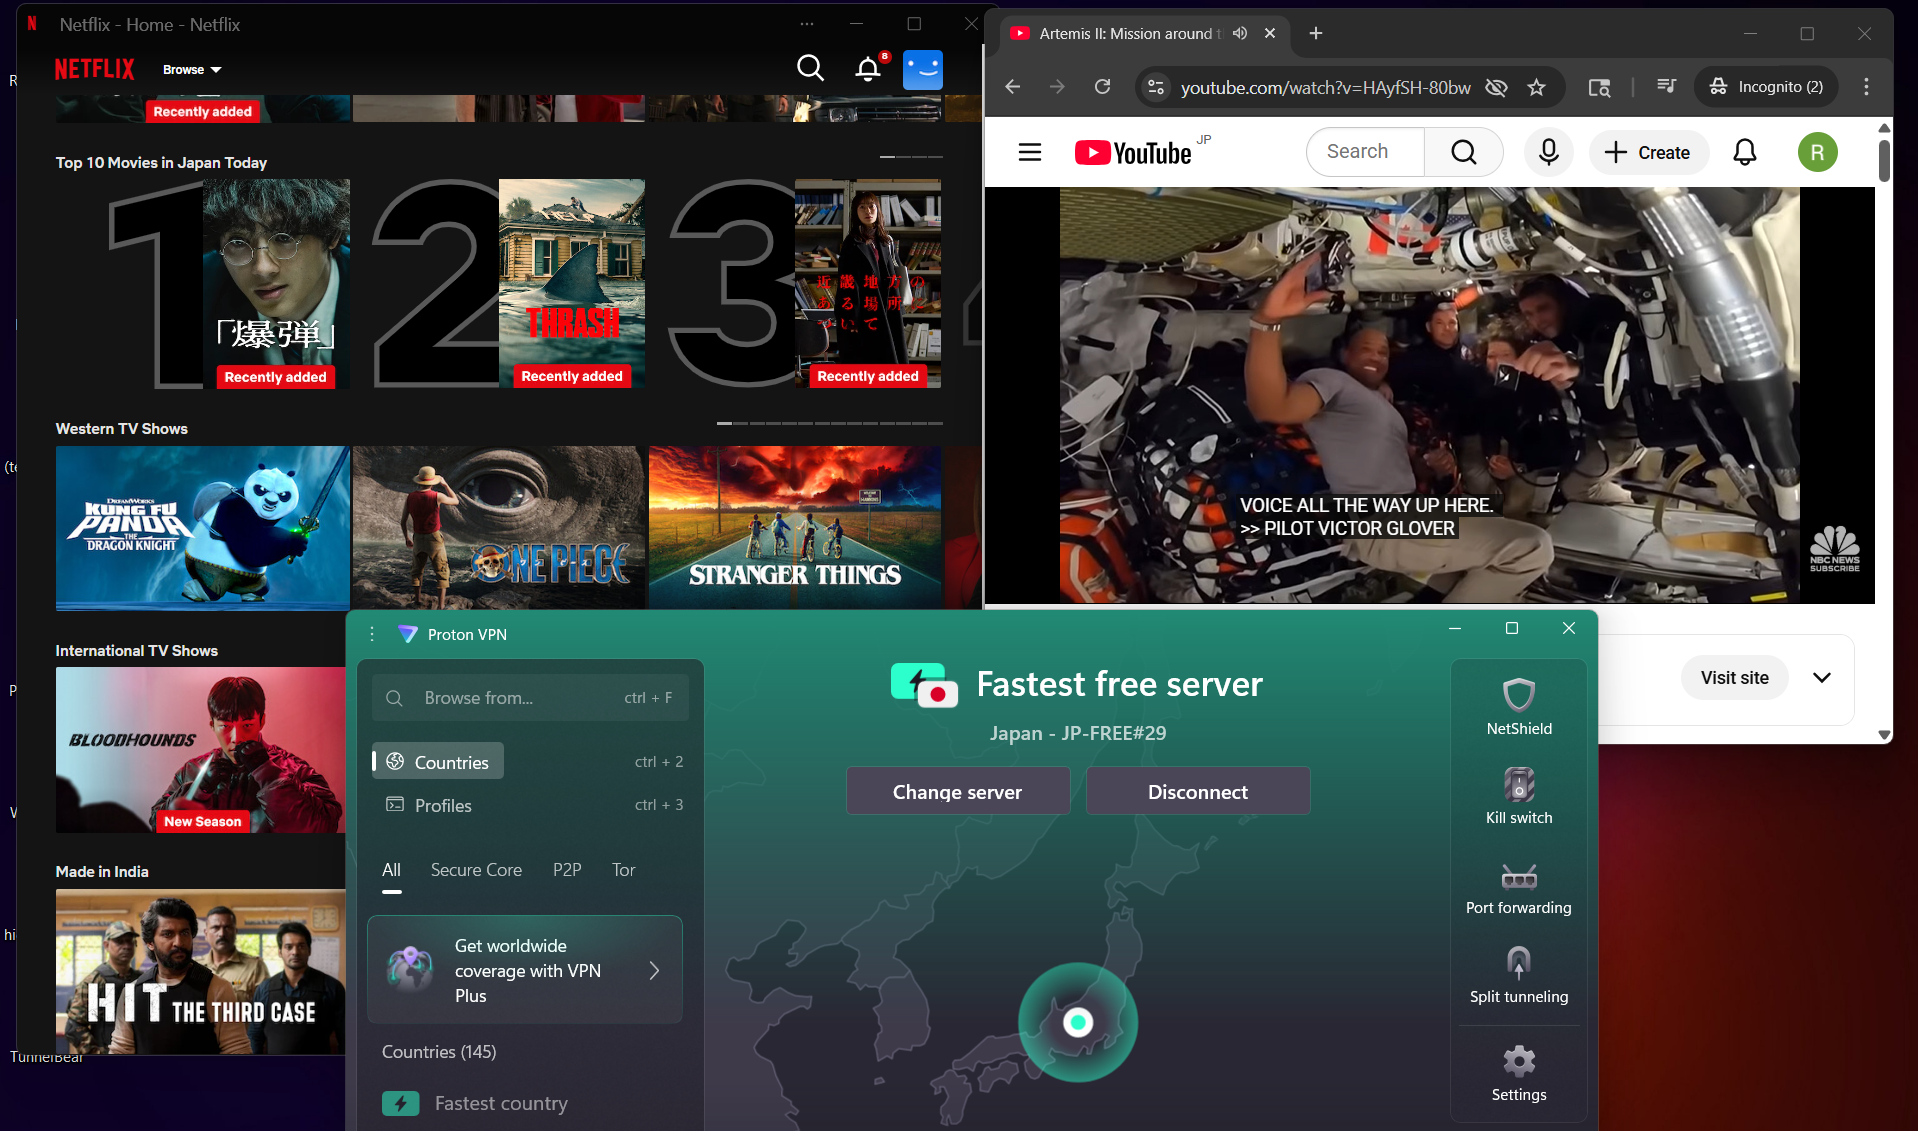This screenshot has width=1918, height=1131.
Task: Click Incognito (2) profile button
Action: point(1766,87)
